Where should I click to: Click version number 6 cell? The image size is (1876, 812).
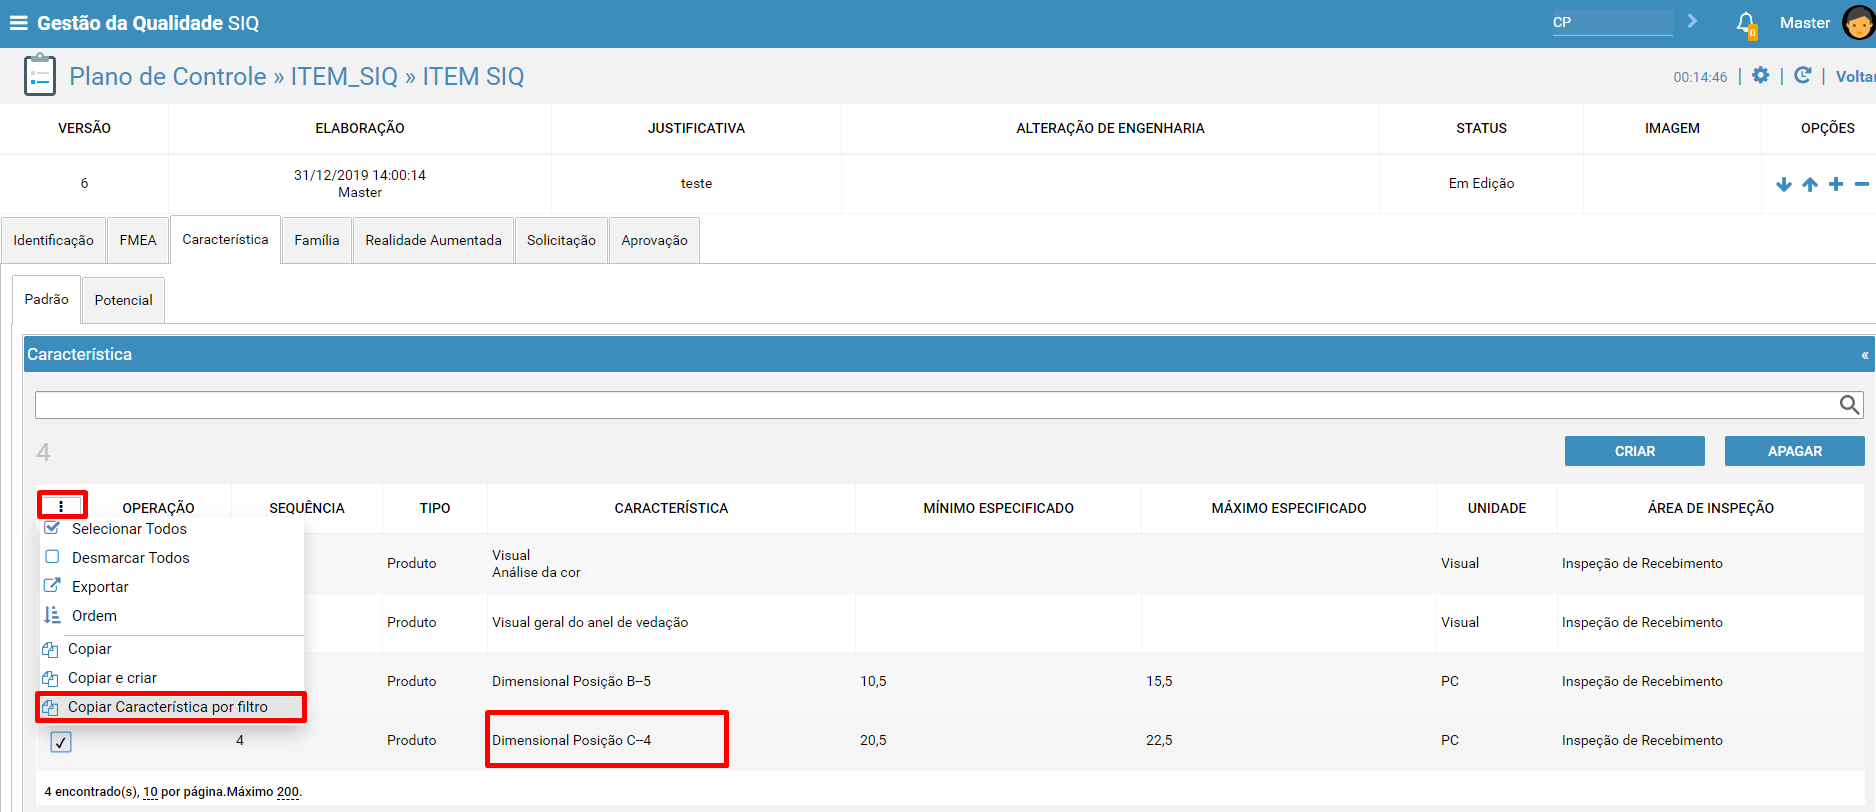coord(84,183)
